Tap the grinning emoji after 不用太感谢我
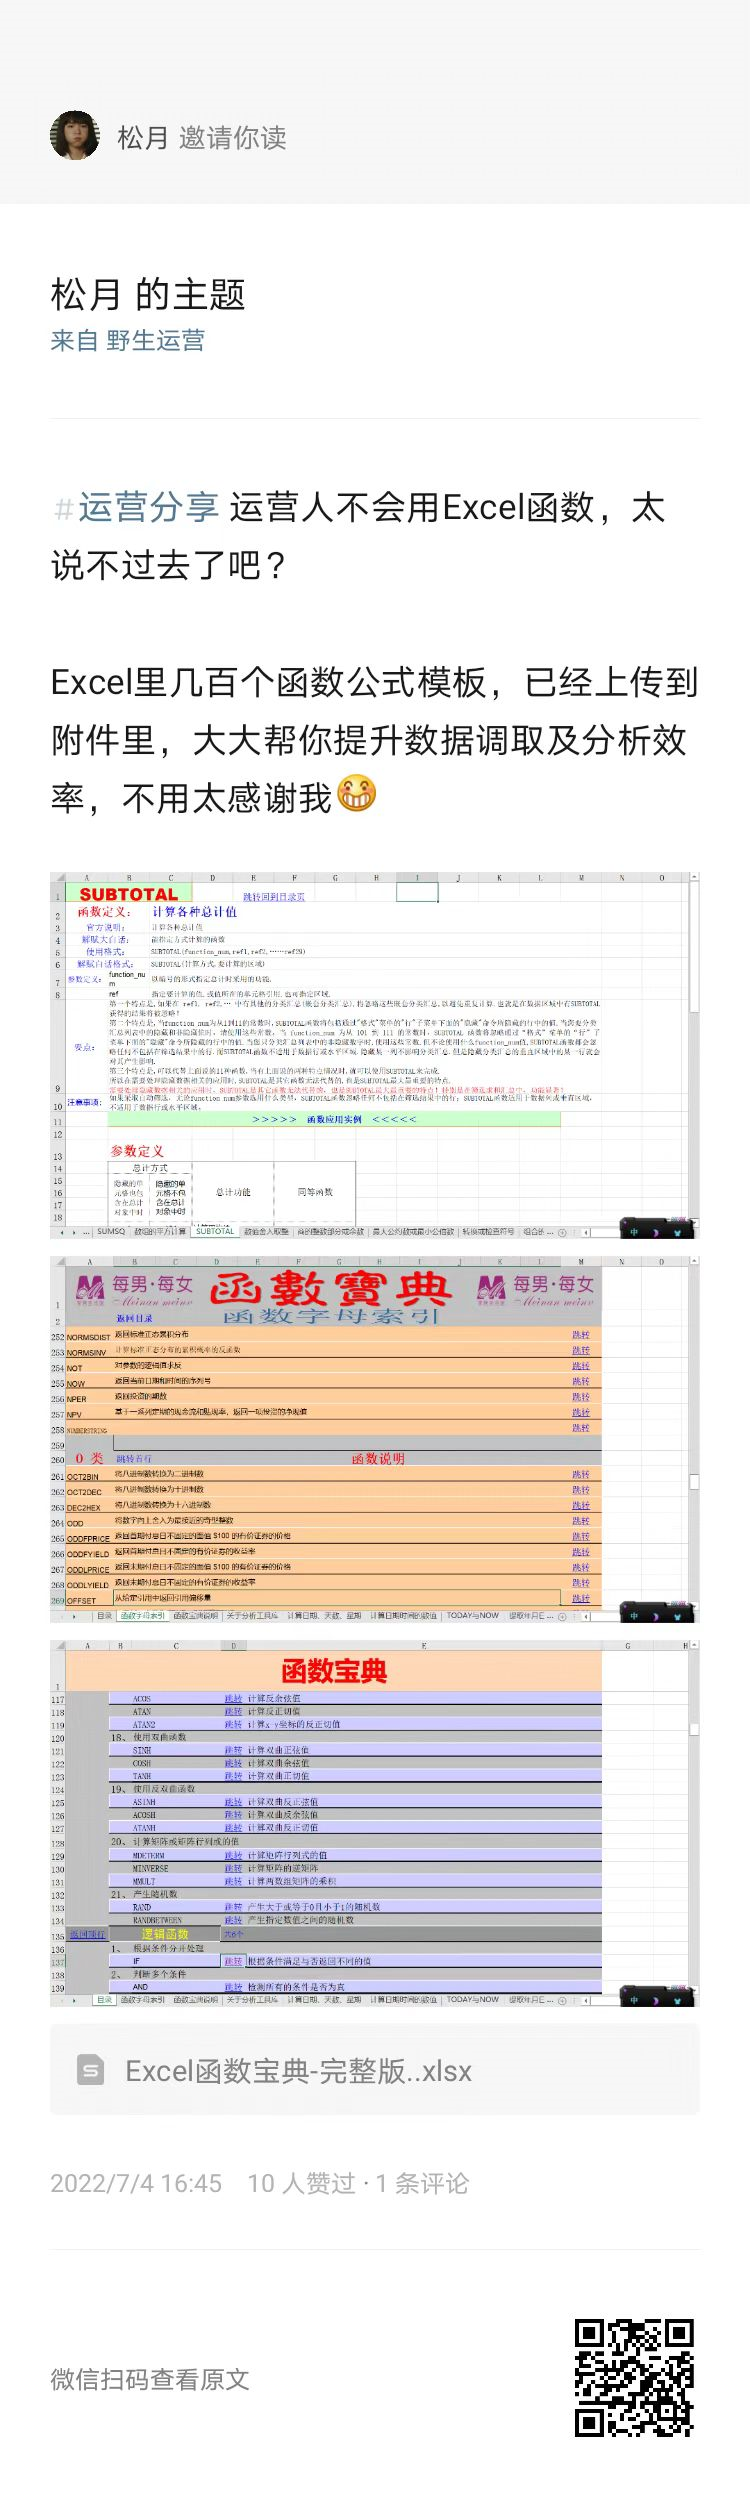Image resolution: width=750 pixels, height=2506 pixels. [x=357, y=793]
